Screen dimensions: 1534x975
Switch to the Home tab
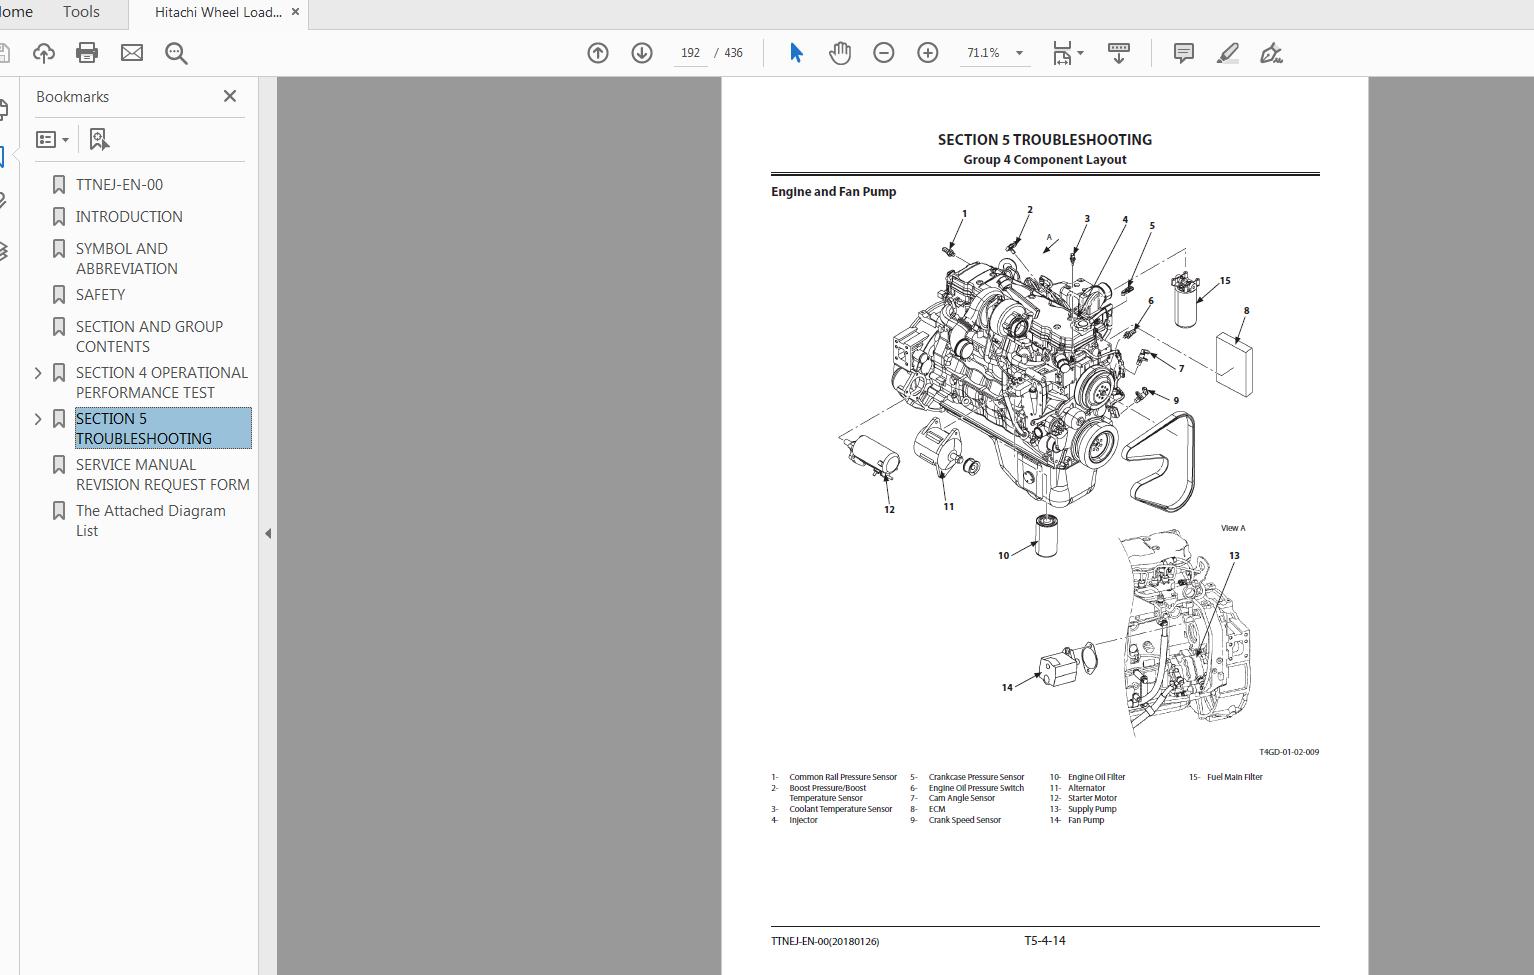tap(16, 12)
